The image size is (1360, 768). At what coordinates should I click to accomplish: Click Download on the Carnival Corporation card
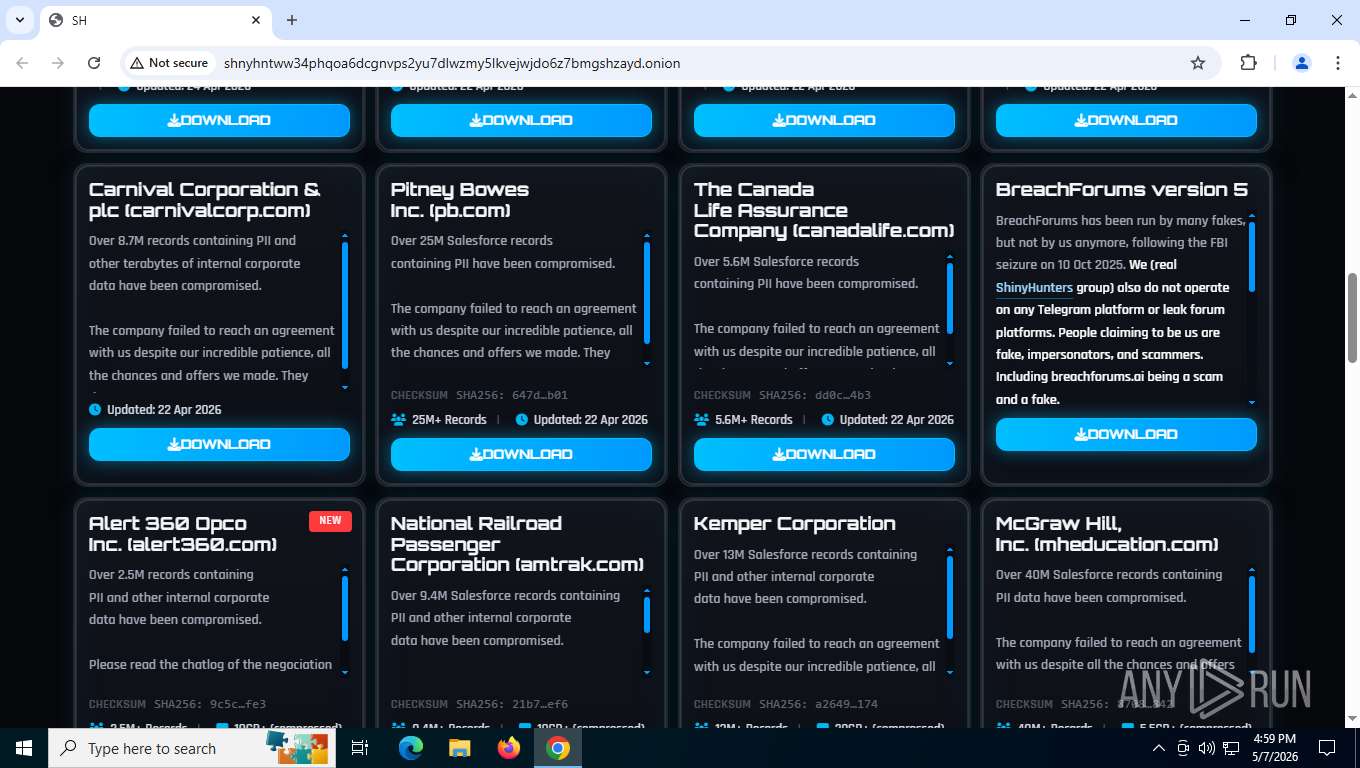(x=219, y=444)
